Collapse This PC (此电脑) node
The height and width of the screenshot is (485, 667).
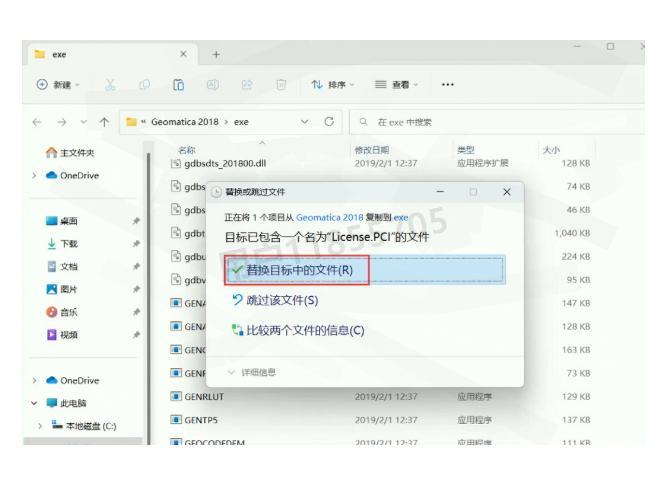34,403
